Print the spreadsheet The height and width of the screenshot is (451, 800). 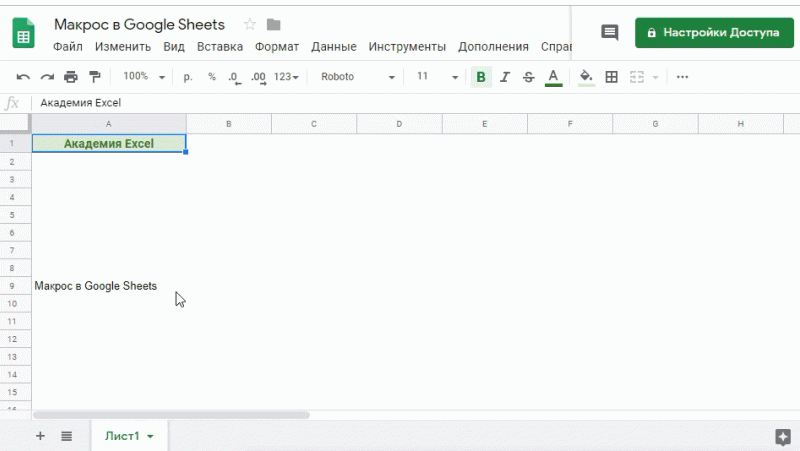(x=71, y=77)
